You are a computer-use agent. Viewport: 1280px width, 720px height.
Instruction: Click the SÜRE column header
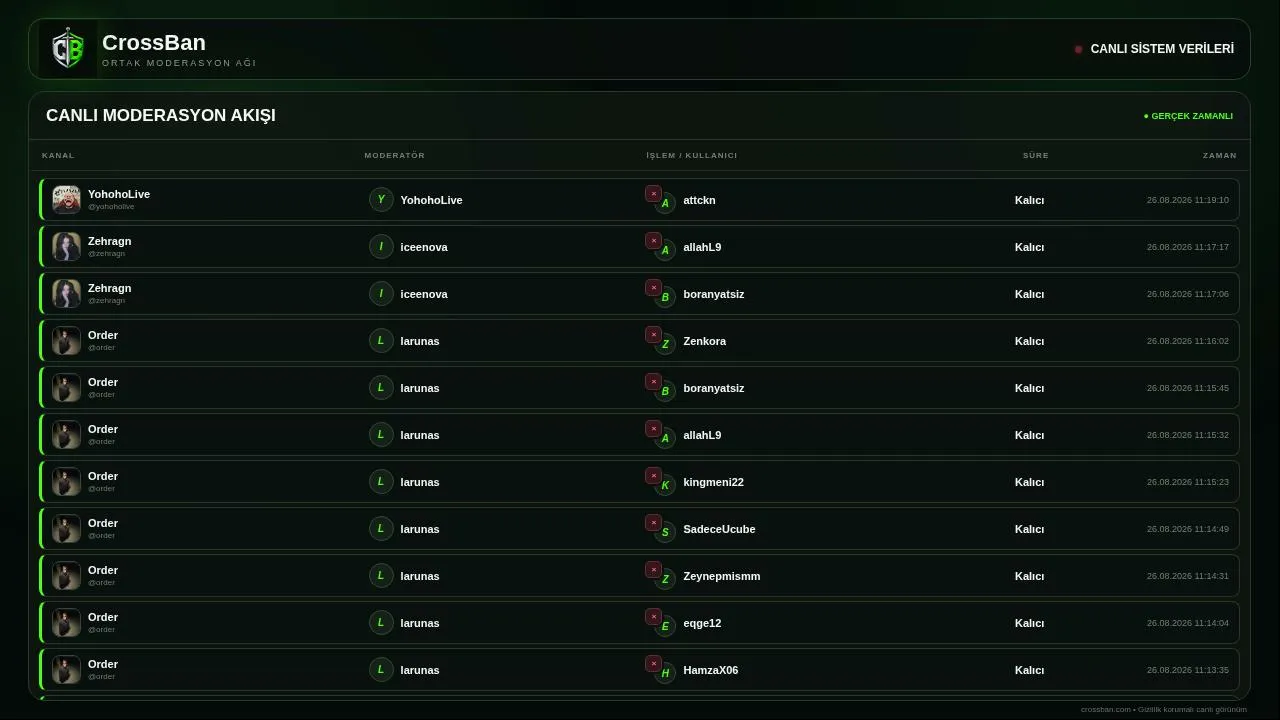click(x=1036, y=155)
